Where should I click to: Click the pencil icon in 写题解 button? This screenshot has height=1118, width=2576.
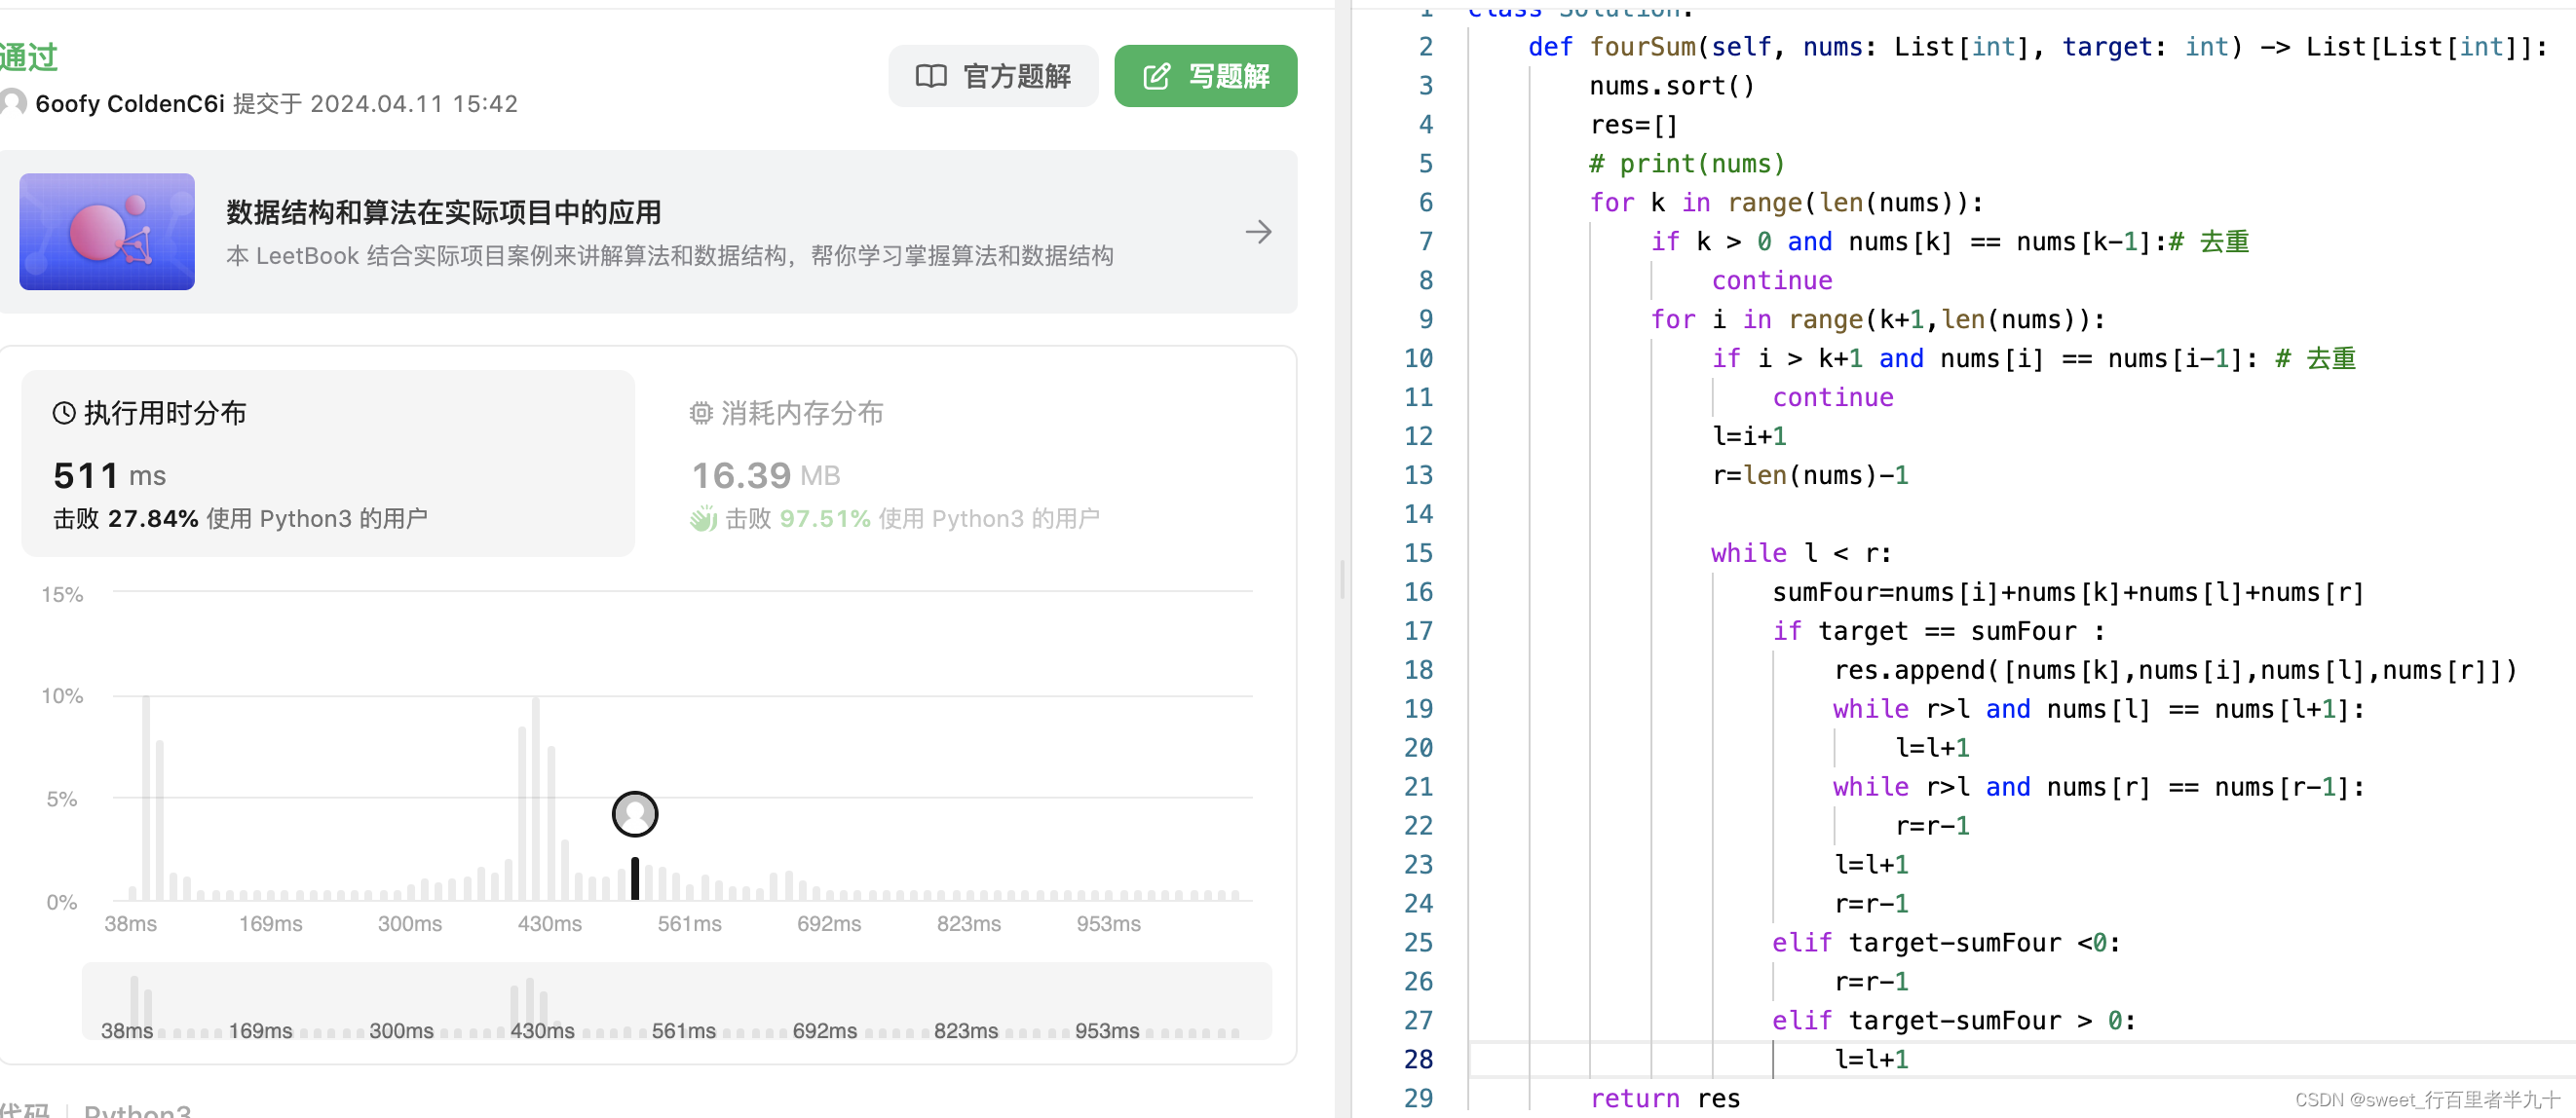click(x=1156, y=76)
